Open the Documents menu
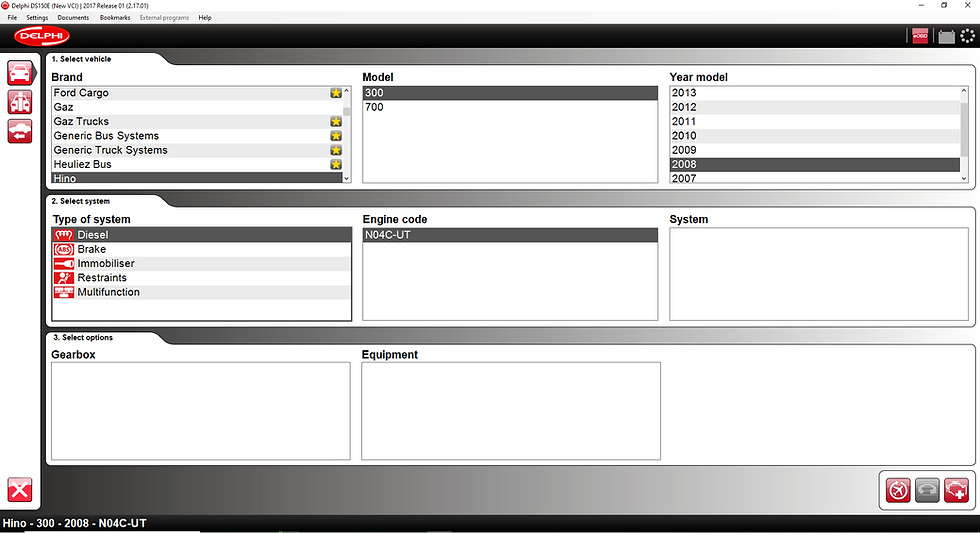The width and height of the screenshot is (980, 533). point(73,17)
